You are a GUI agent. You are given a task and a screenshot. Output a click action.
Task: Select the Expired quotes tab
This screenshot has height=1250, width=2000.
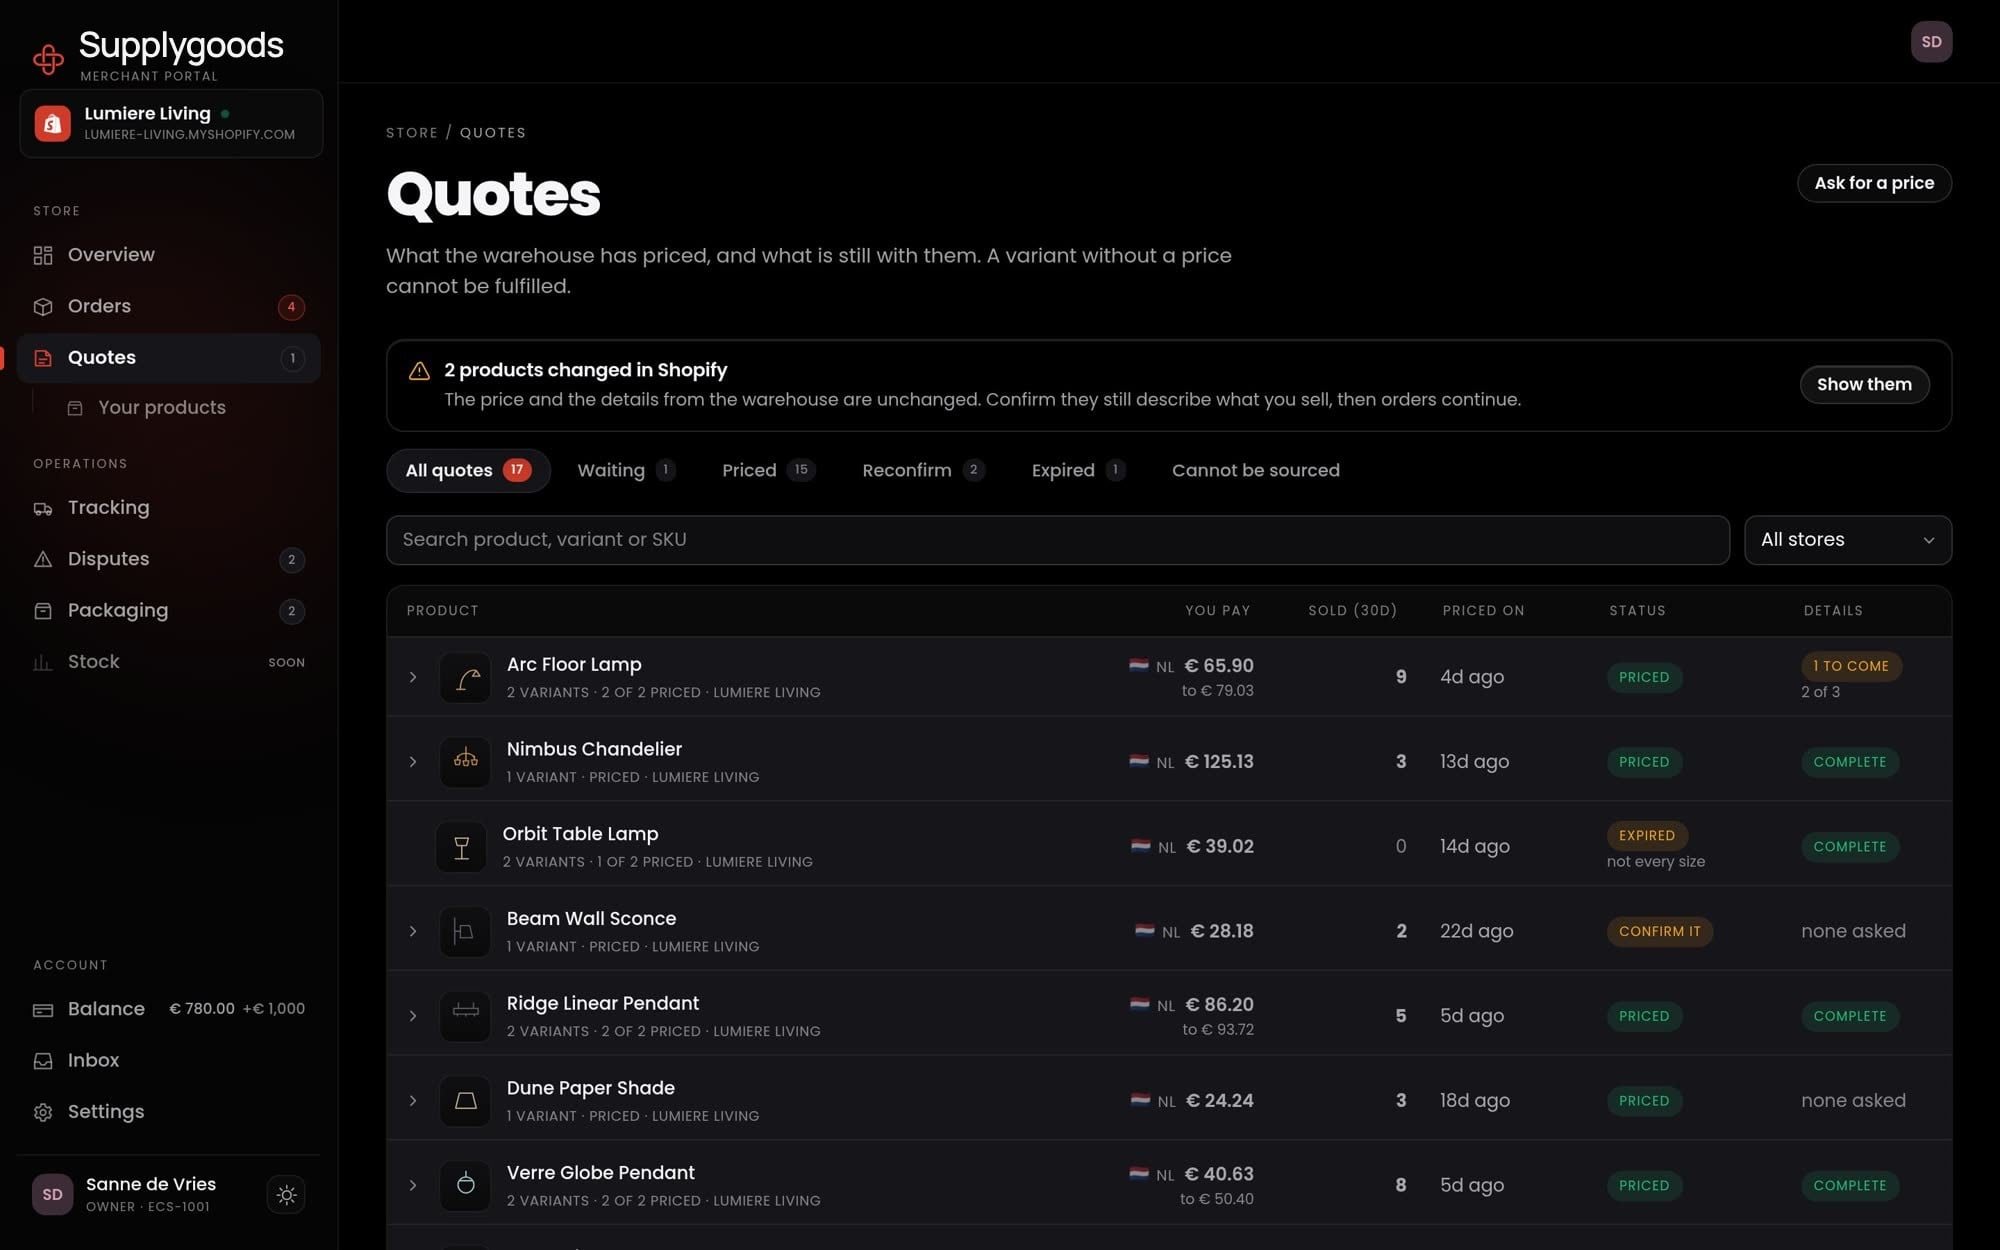1078,471
